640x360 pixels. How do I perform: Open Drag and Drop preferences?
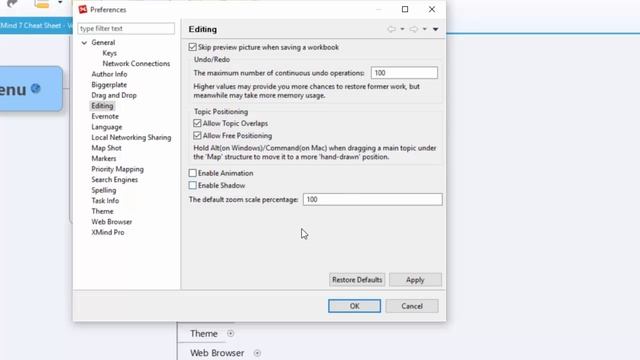click(114, 96)
